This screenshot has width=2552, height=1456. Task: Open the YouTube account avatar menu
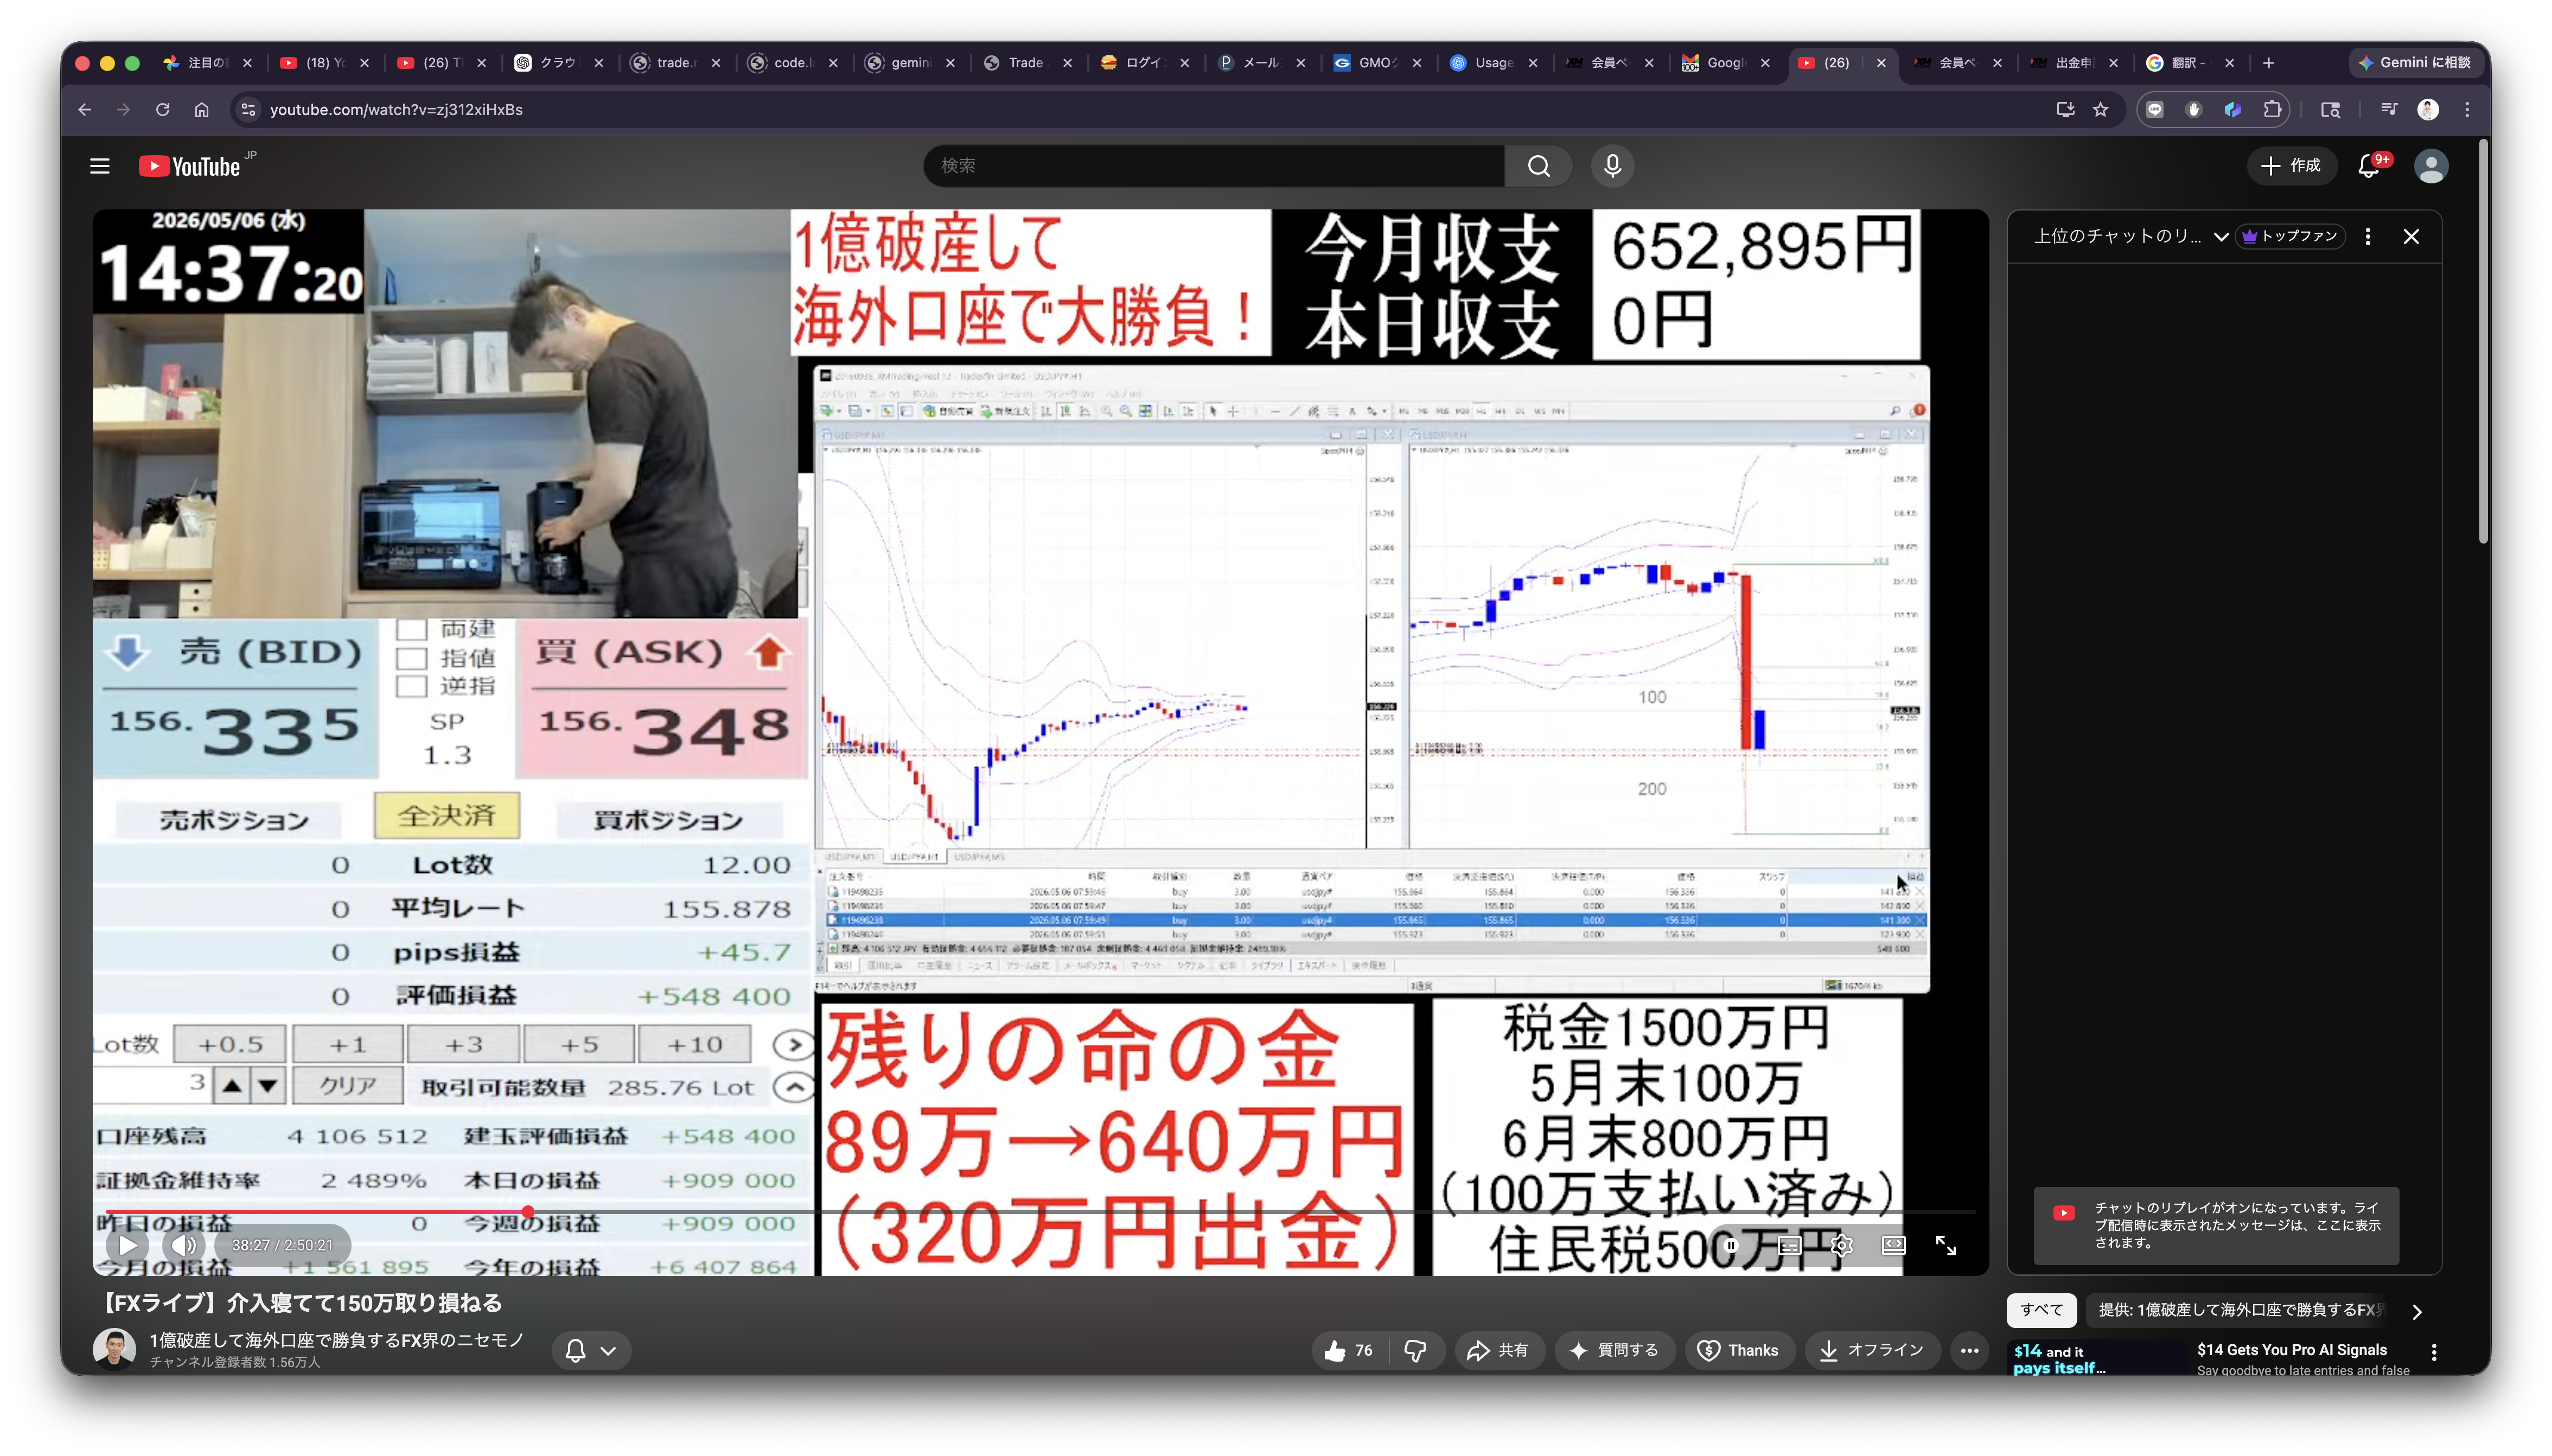pos(2430,166)
